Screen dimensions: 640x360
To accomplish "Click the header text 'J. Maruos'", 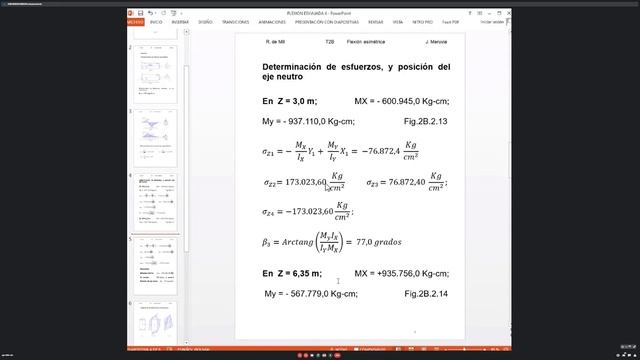I will [x=436, y=42].
